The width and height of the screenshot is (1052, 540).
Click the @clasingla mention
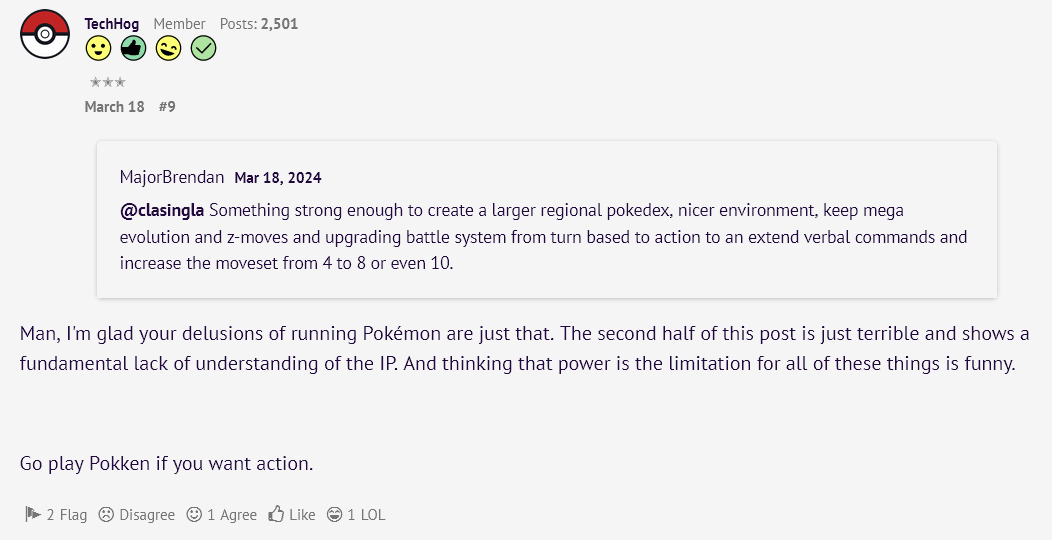coord(162,211)
